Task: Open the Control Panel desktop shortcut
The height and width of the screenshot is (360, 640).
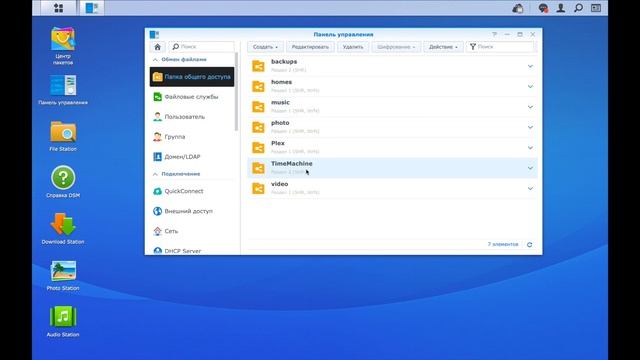Action: (x=63, y=90)
